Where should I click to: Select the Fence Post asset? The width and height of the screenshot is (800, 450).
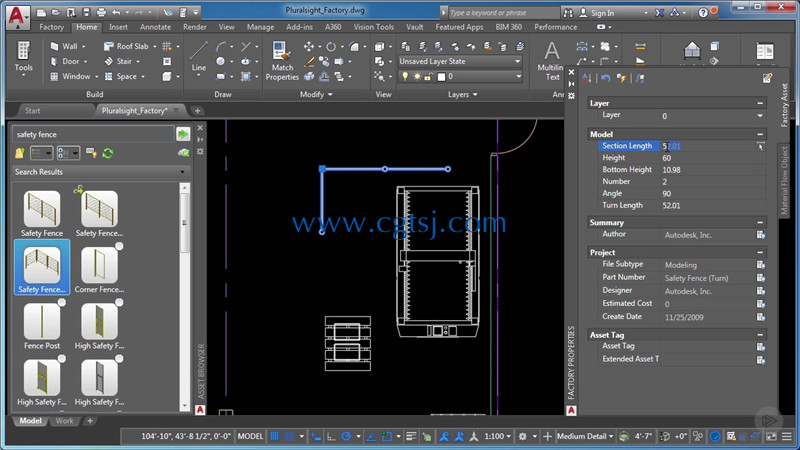[x=42, y=326]
